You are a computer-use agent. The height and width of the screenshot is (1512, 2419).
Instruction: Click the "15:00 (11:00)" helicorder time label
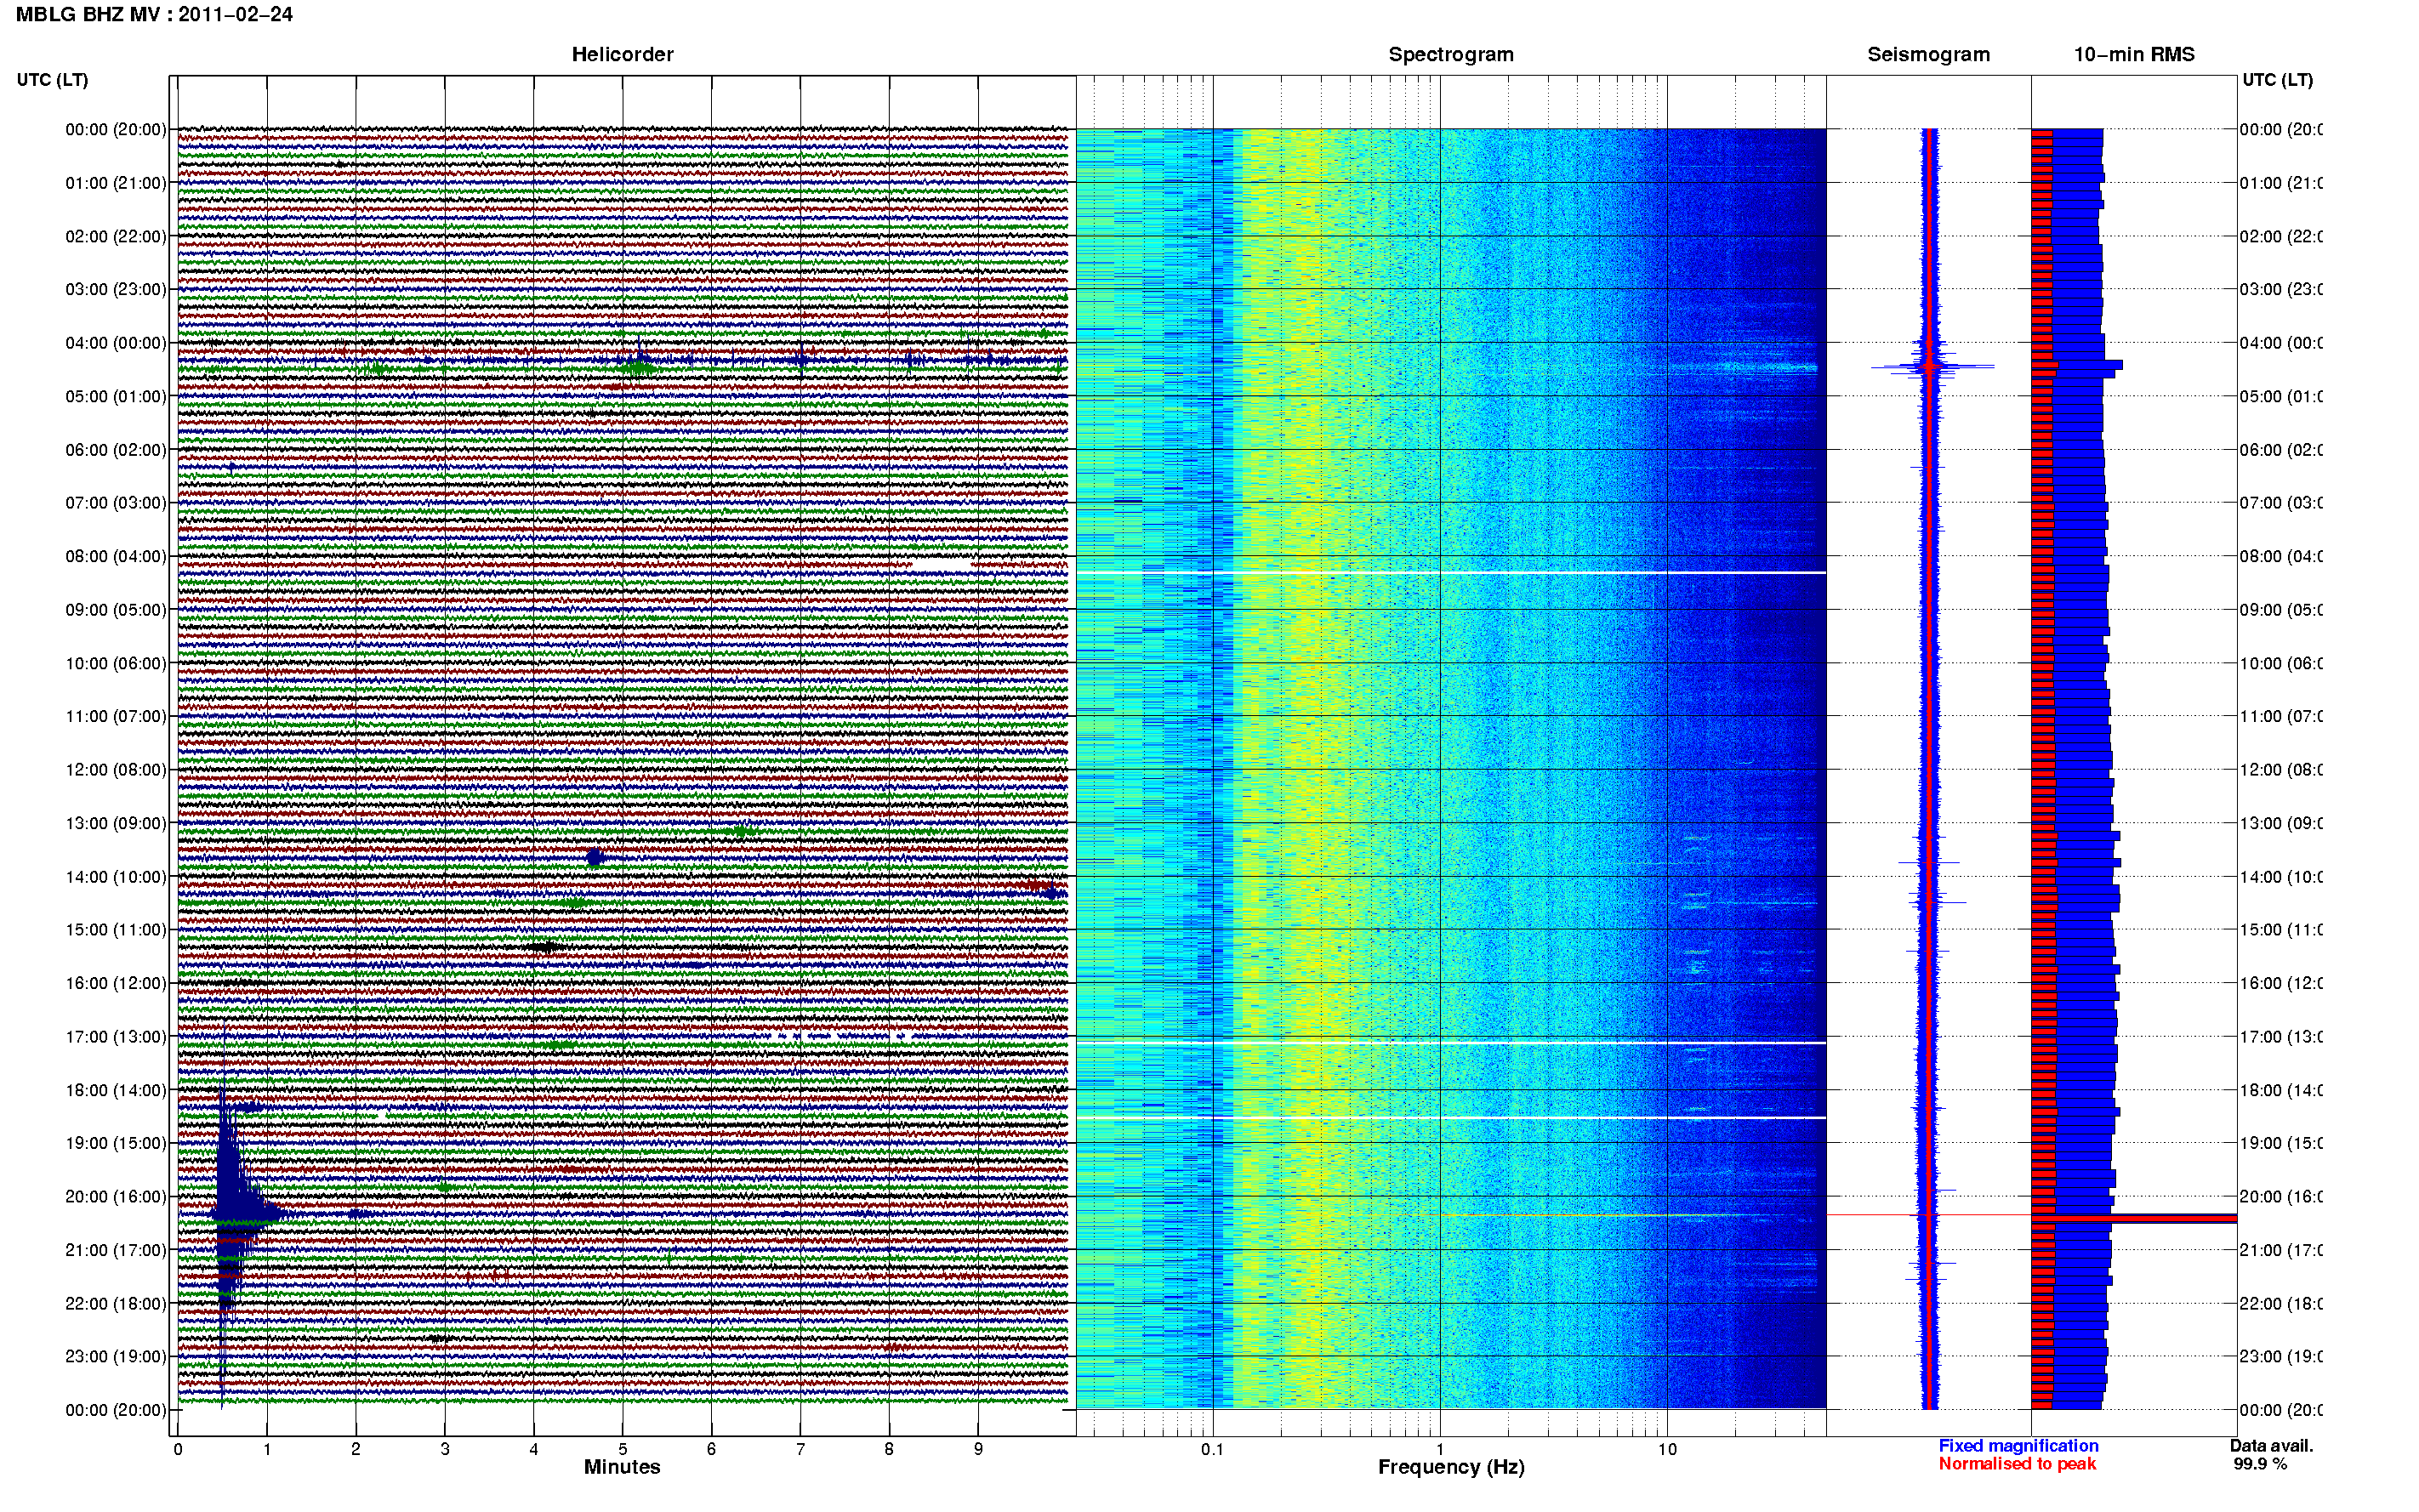pyautogui.click(x=116, y=930)
